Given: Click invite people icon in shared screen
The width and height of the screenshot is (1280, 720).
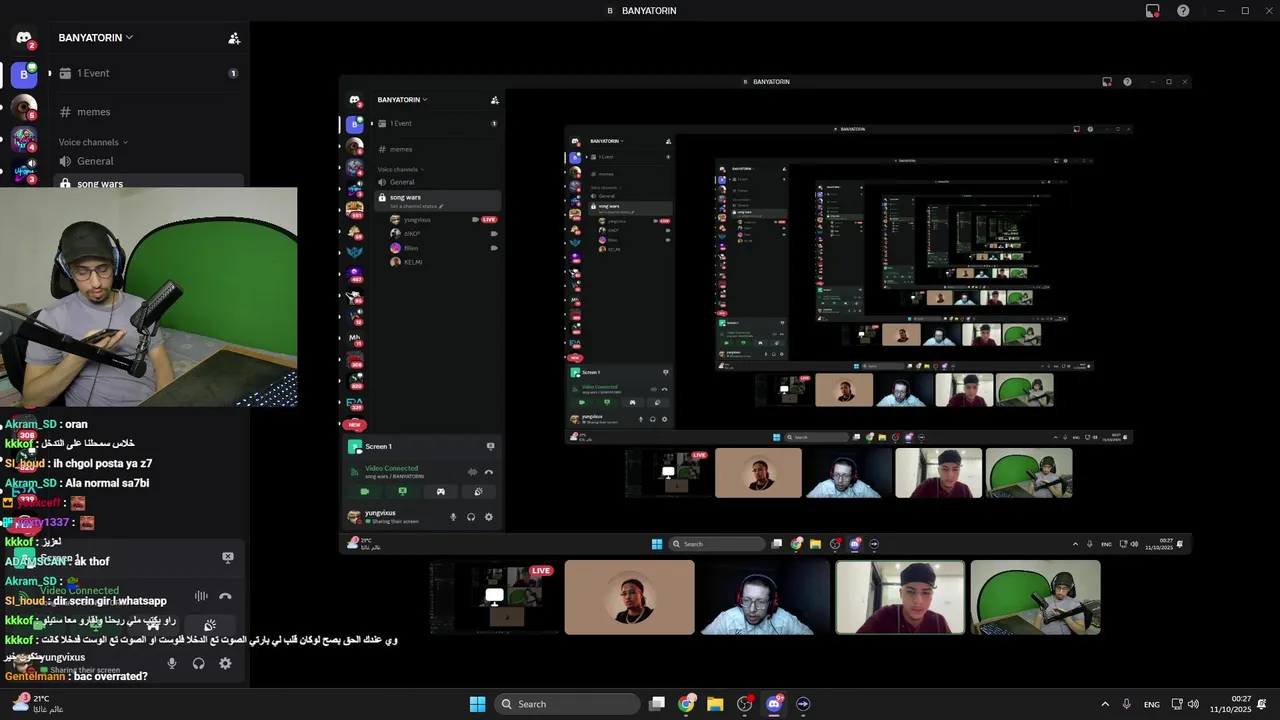Looking at the screenshot, I should click(x=494, y=100).
